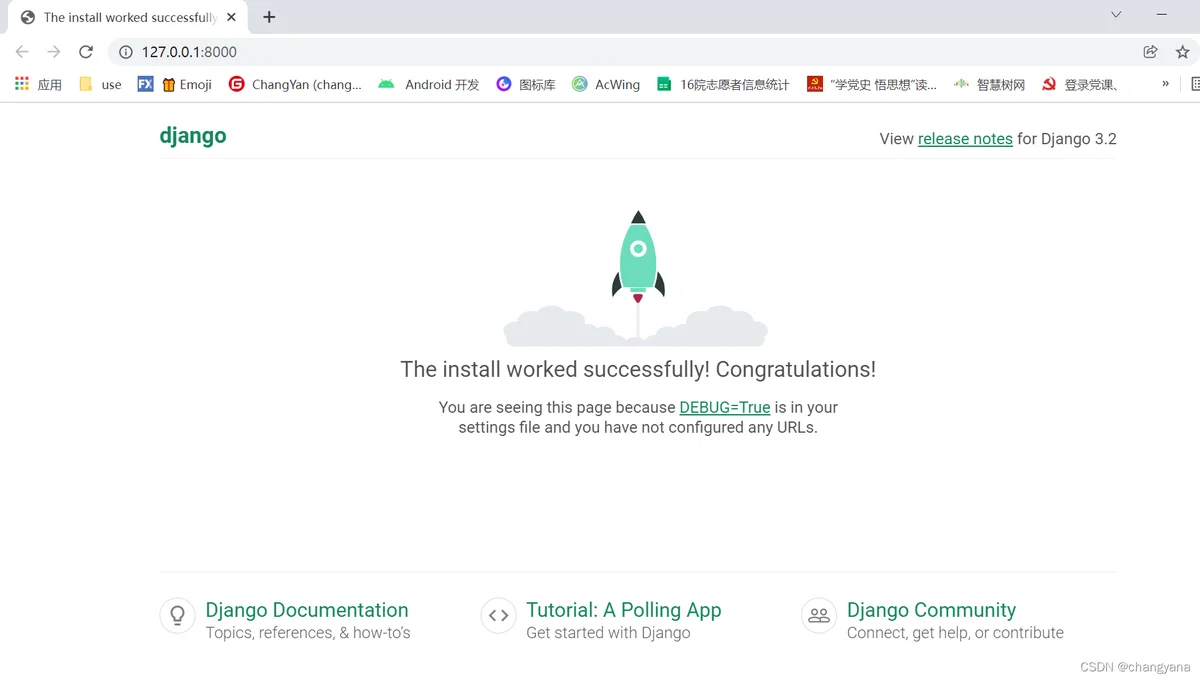Screen dimensions: 1200x680
Task: Click 'Get started with Django' text
Action: click(608, 633)
